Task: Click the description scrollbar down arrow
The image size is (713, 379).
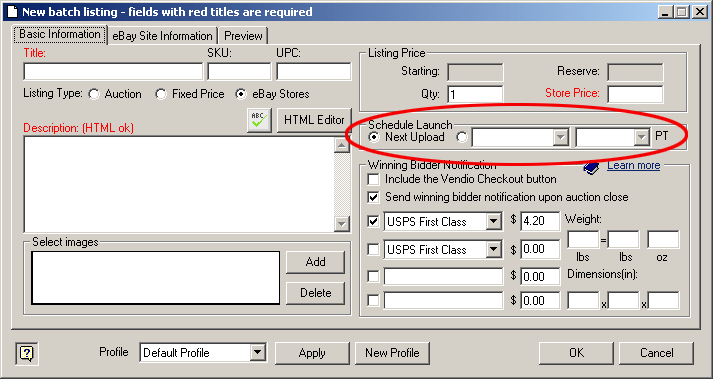Action: [x=341, y=224]
